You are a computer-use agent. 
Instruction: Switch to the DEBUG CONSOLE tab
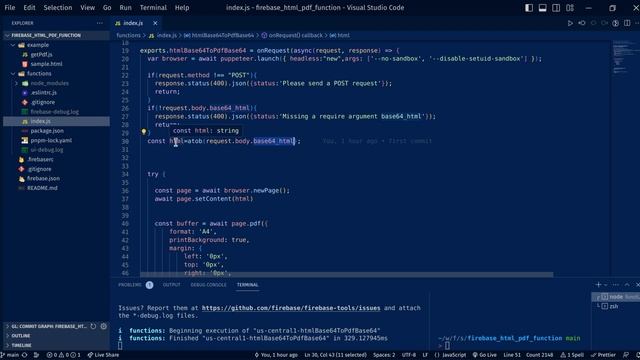[209, 285]
